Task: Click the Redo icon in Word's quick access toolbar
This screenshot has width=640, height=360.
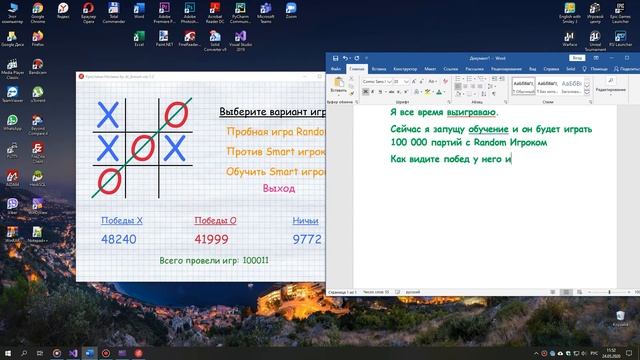Action: [357, 58]
